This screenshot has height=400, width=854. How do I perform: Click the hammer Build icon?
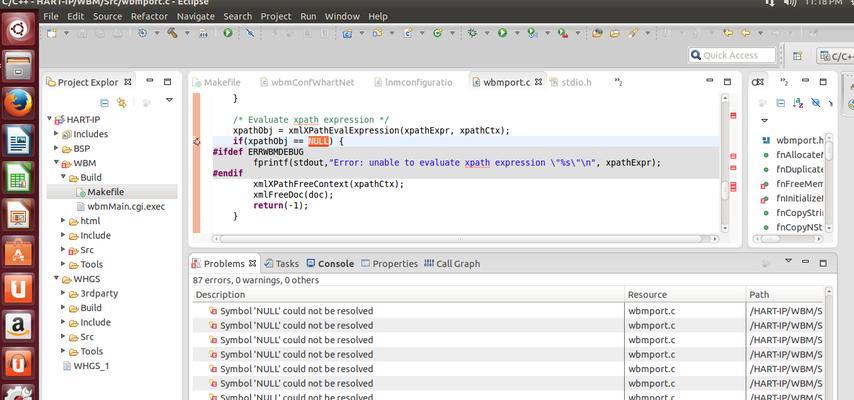click(x=173, y=33)
